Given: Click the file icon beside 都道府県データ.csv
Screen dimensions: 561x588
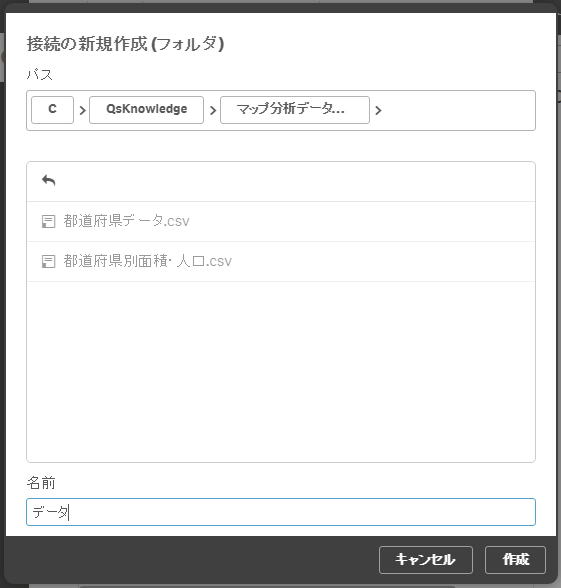Looking at the screenshot, I should [x=48, y=221].
